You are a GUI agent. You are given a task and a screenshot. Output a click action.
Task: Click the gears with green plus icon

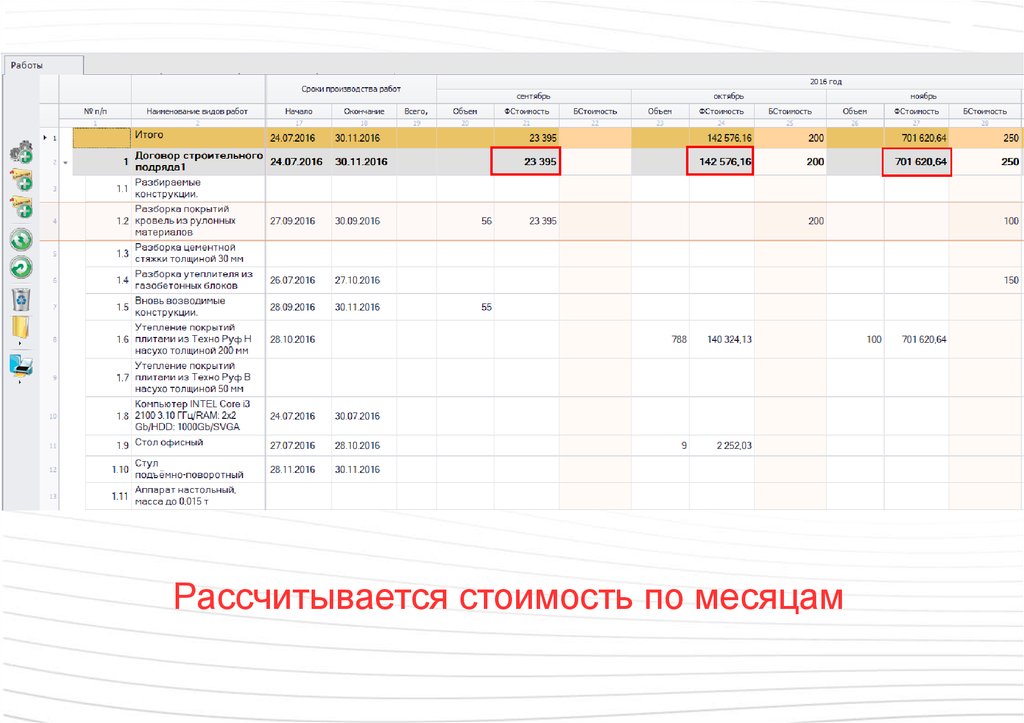(x=21, y=152)
